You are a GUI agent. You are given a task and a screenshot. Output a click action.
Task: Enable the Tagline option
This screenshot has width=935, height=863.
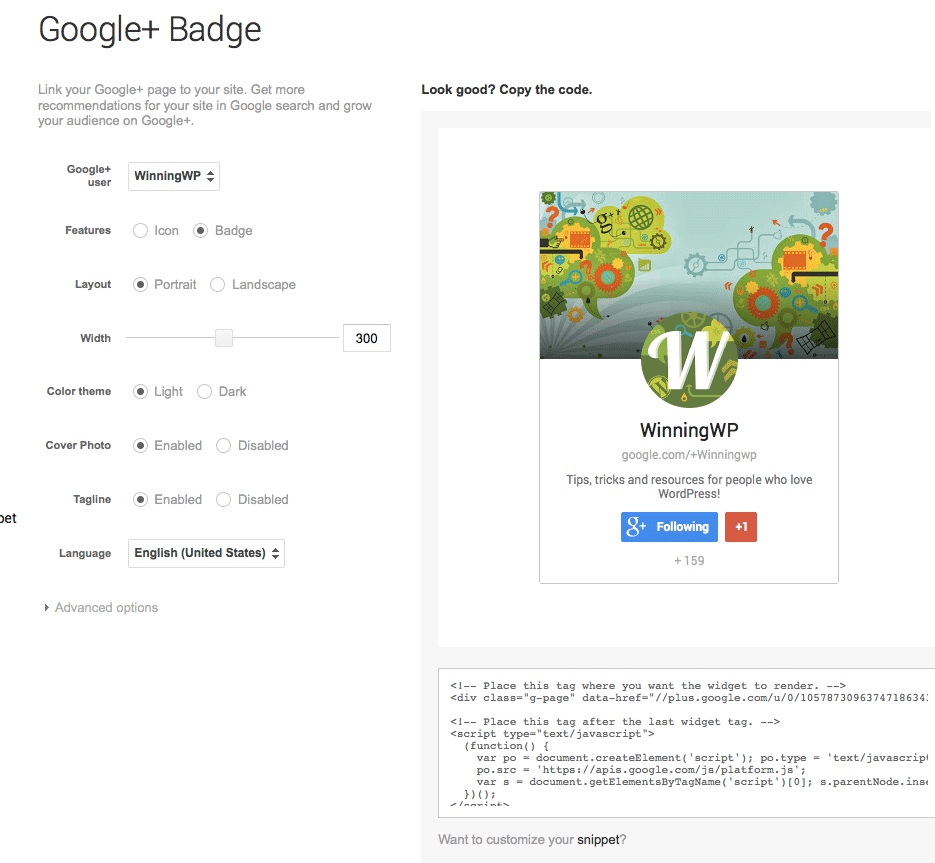140,499
